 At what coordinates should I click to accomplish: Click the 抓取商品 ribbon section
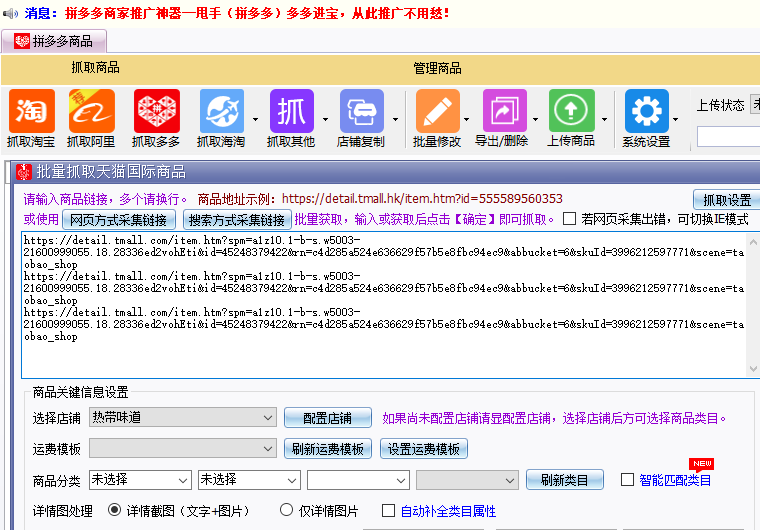click(x=95, y=67)
